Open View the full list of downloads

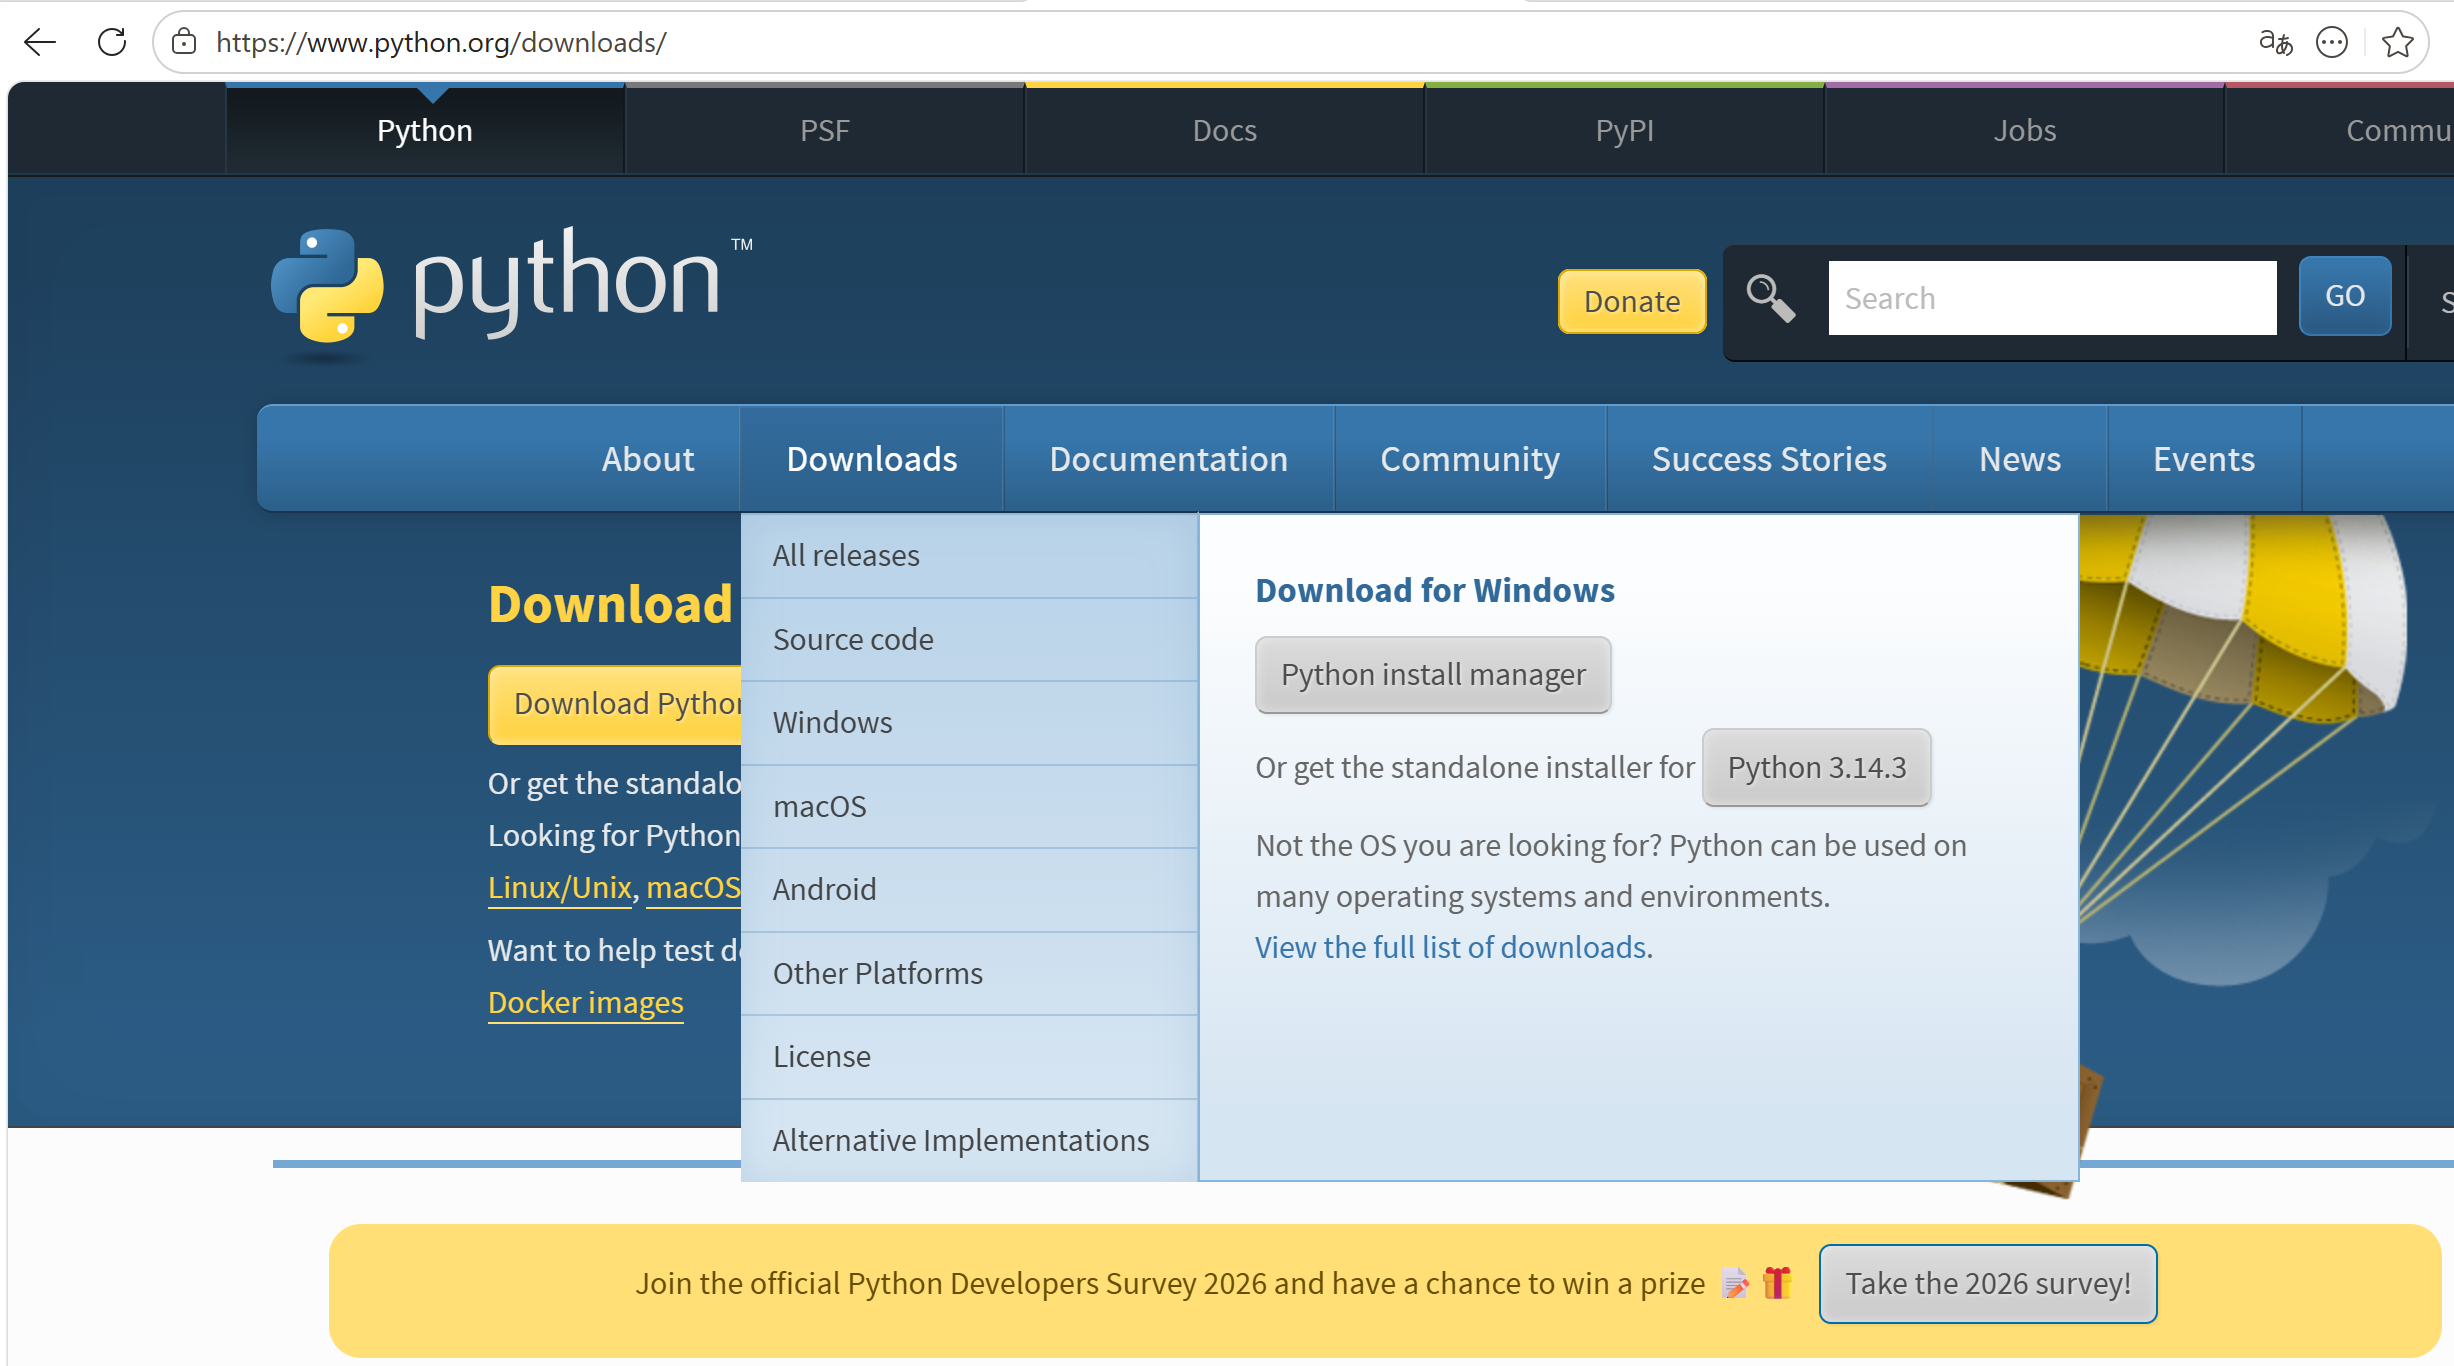pos(1453,947)
